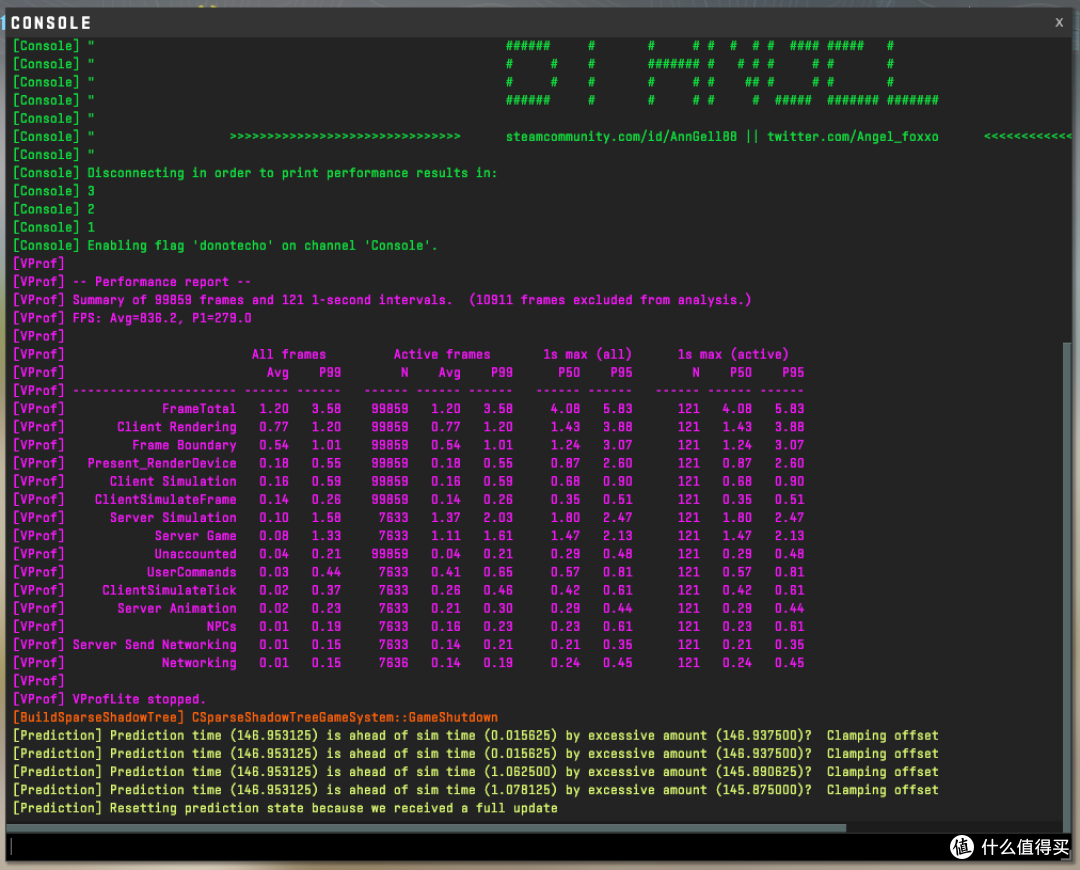Viewport: 1080px width, 870px height.
Task: Click the 'VProfLite stopped.' line
Action: tap(110, 699)
